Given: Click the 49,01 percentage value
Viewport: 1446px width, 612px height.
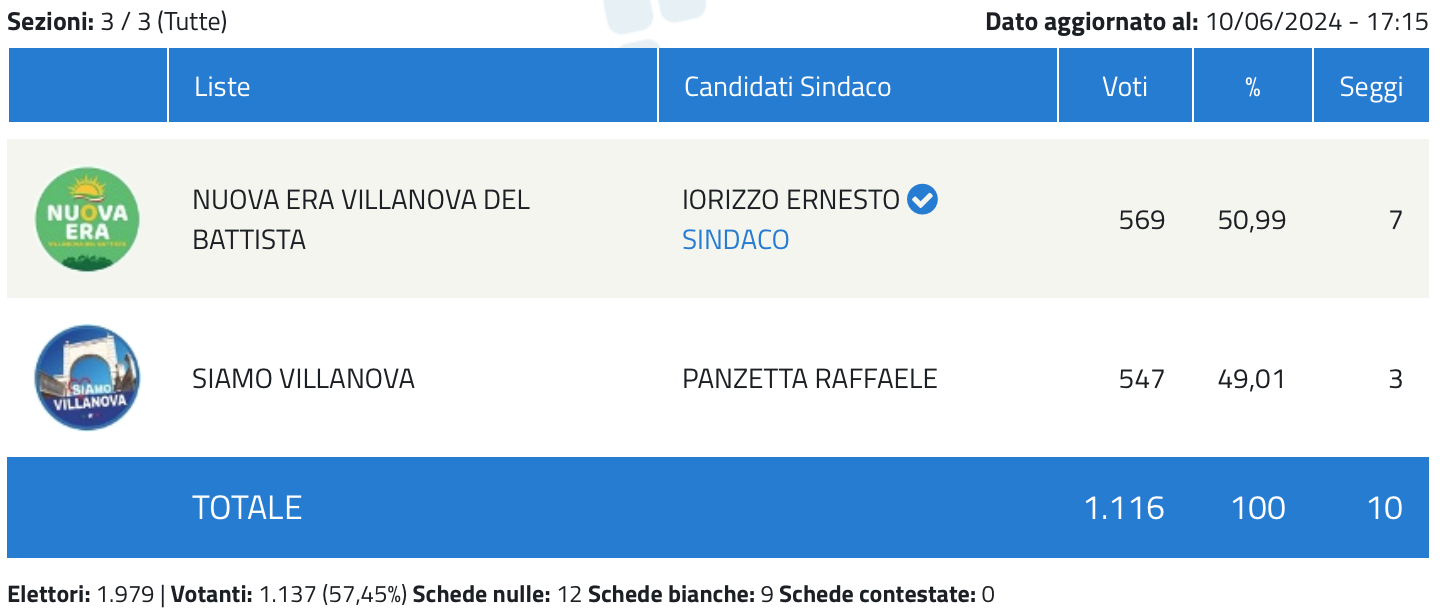Looking at the screenshot, I should click(1252, 379).
